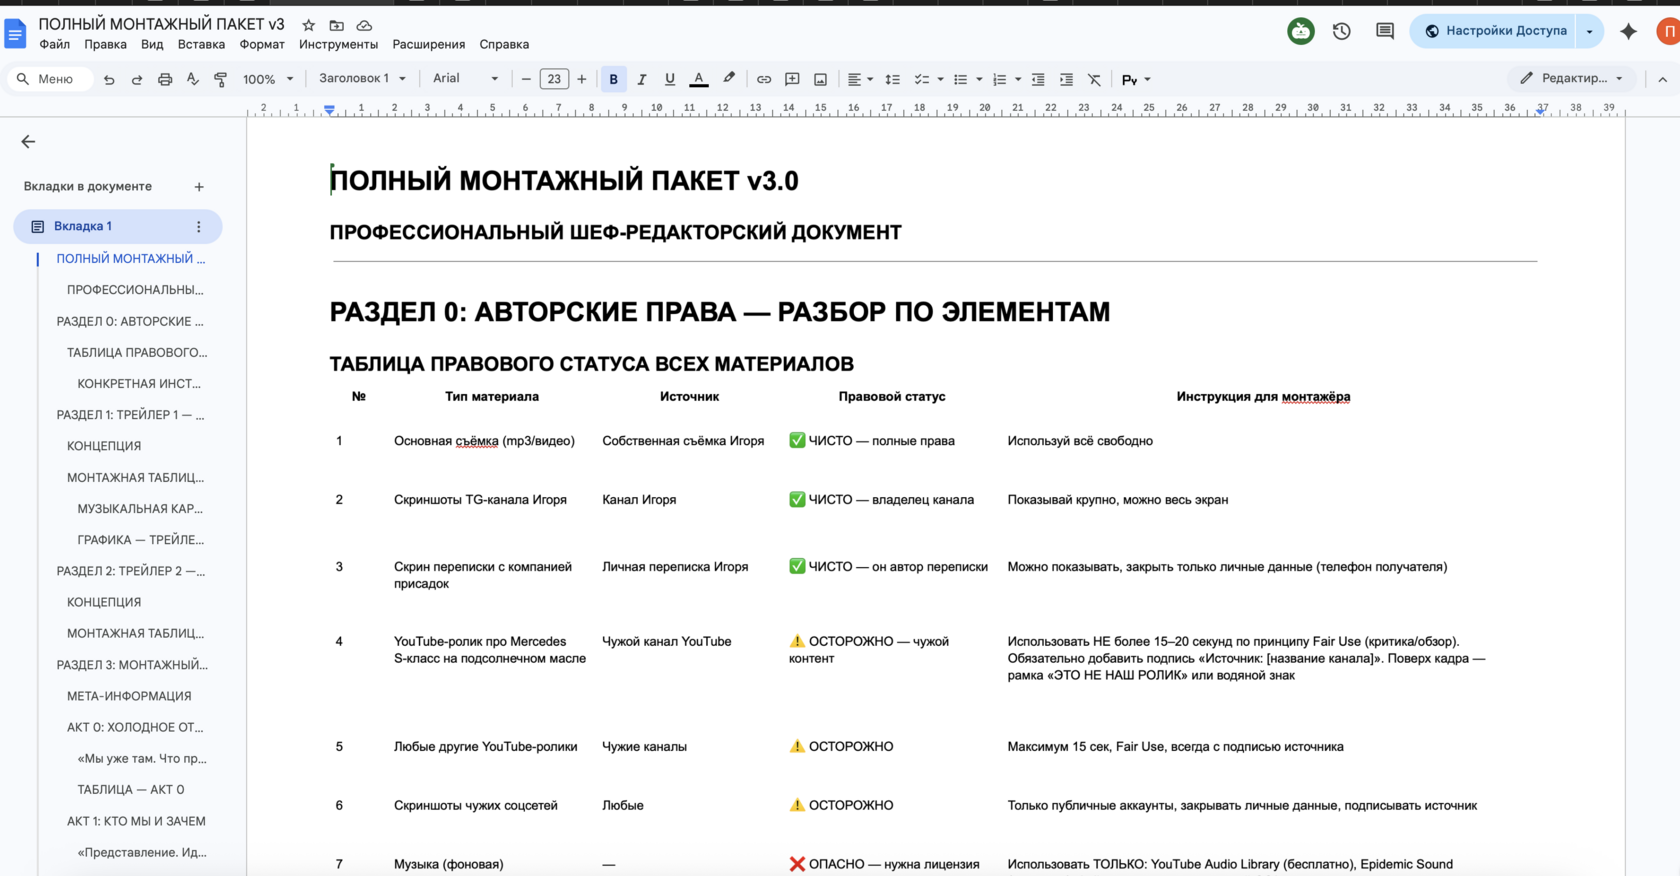
Task: Increase paragraph indent
Action: pyautogui.click(x=1066, y=79)
